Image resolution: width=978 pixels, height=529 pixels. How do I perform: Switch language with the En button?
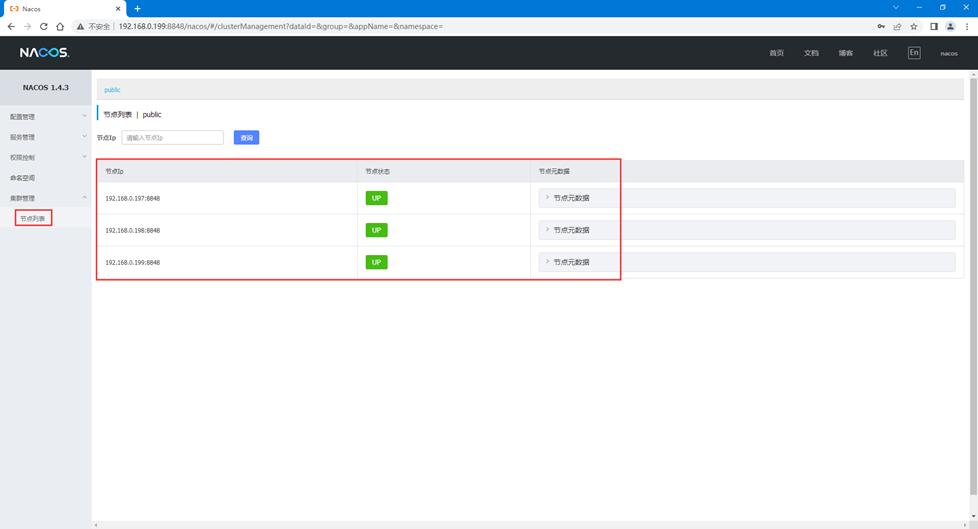pyautogui.click(x=914, y=53)
